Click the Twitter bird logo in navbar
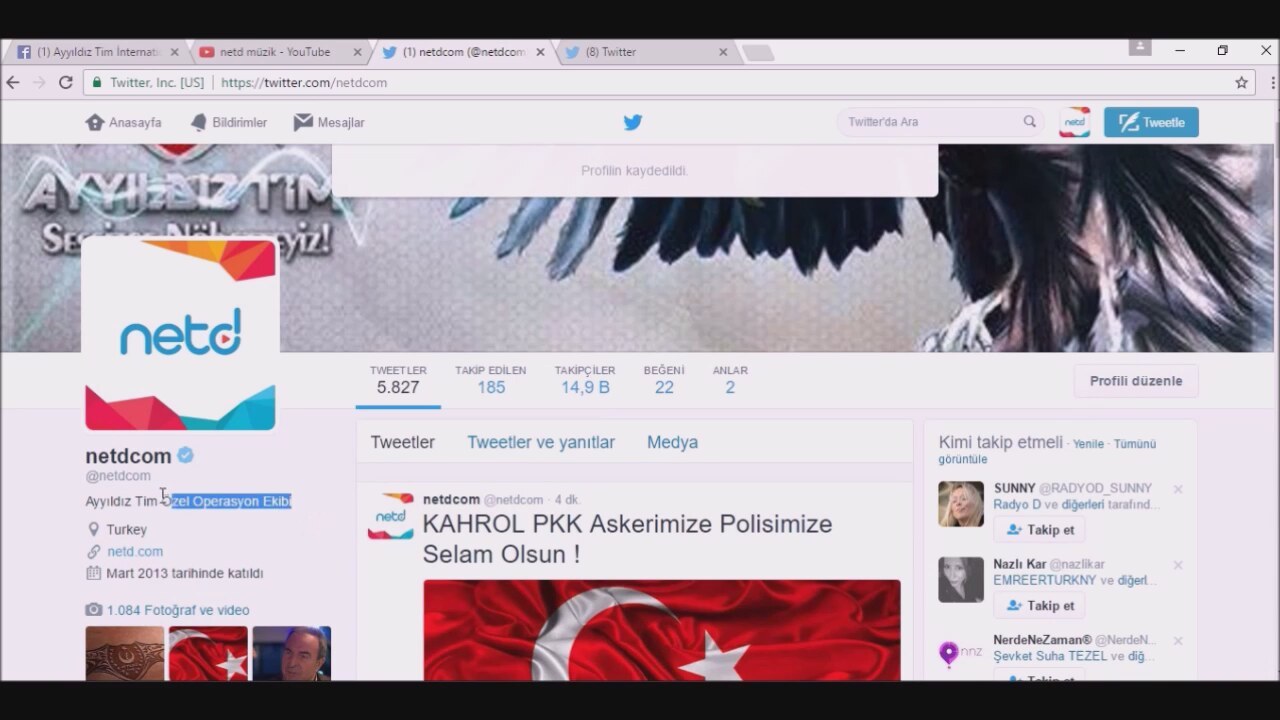Viewport: 1280px width, 720px height. [x=633, y=122]
